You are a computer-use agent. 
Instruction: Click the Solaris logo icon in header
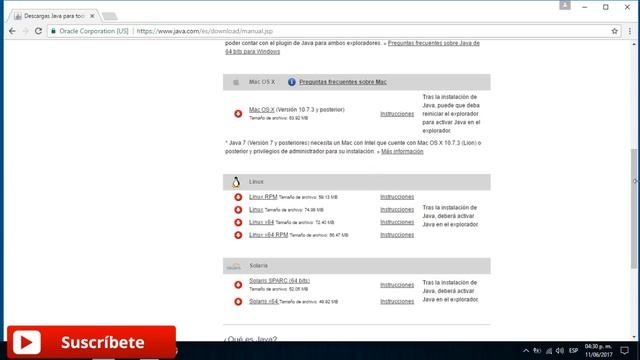point(234,266)
